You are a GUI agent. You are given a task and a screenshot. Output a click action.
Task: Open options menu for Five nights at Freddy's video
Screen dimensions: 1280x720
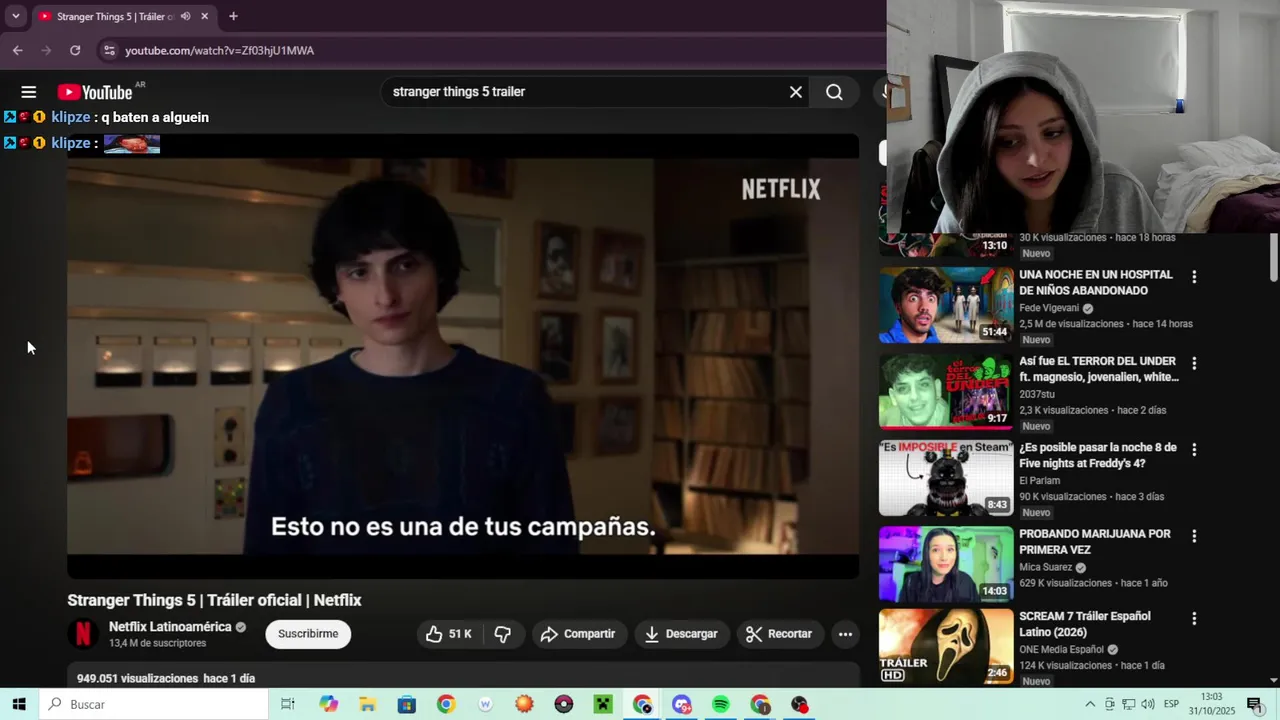pos(1193,450)
